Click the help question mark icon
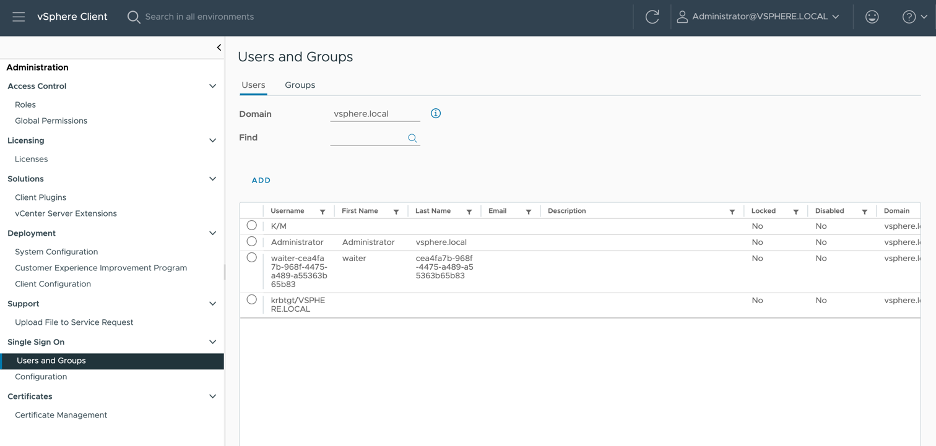The width and height of the screenshot is (936, 446). 908,17
